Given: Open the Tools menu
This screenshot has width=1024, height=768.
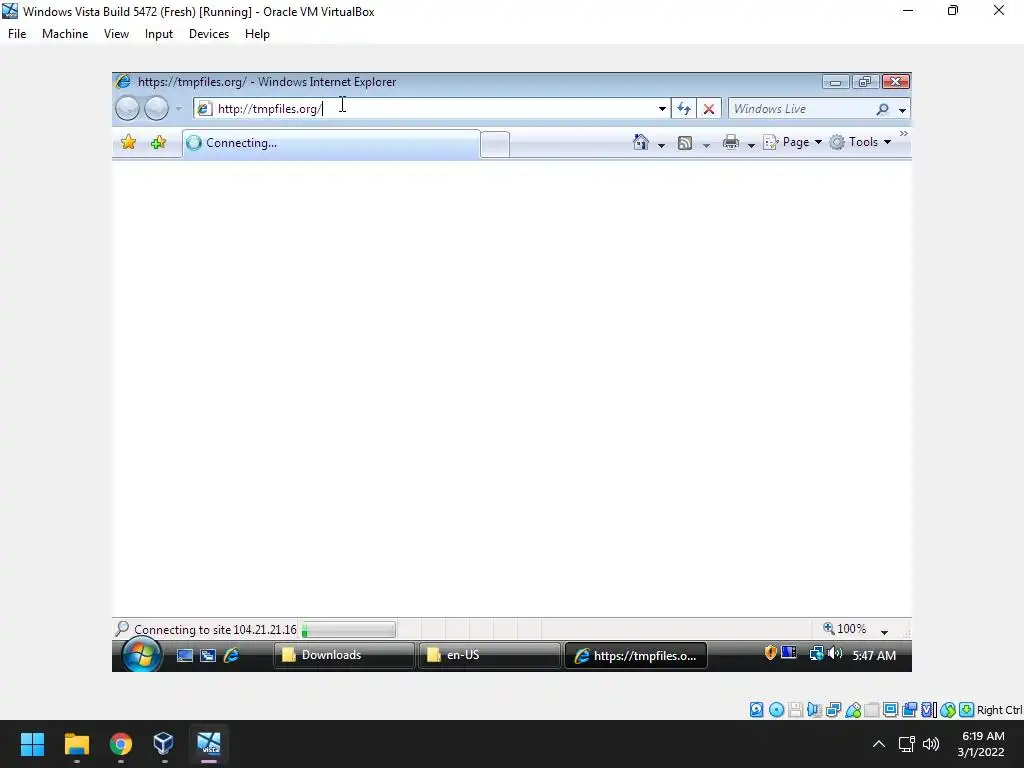Looking at the screenshot, I should [860, 142].
